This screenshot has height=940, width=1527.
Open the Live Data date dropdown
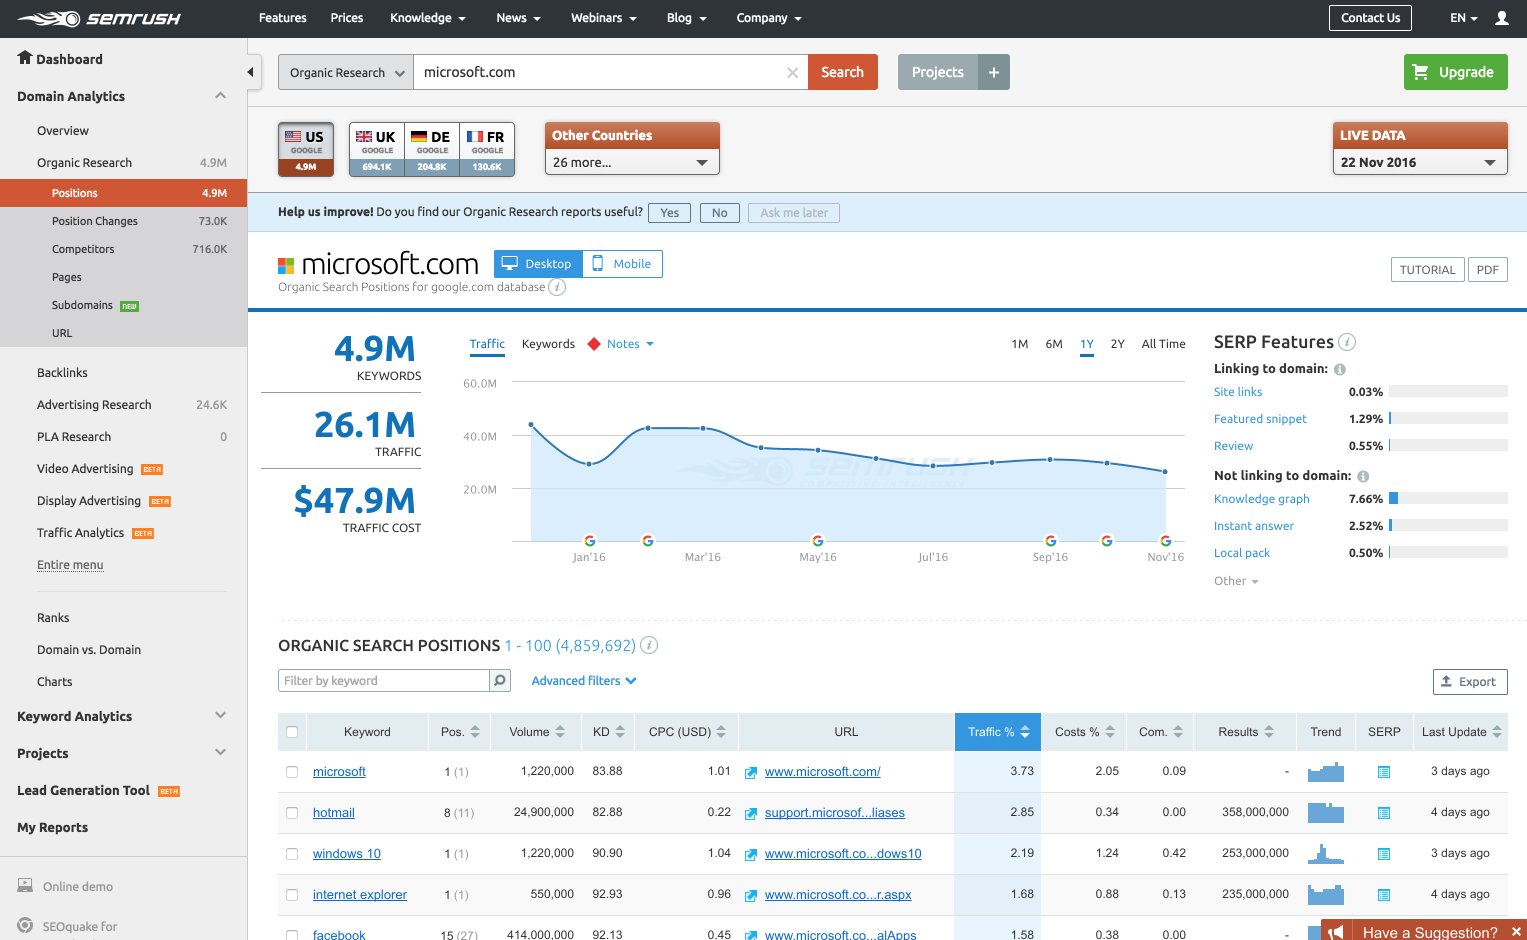coord(1420,162)
